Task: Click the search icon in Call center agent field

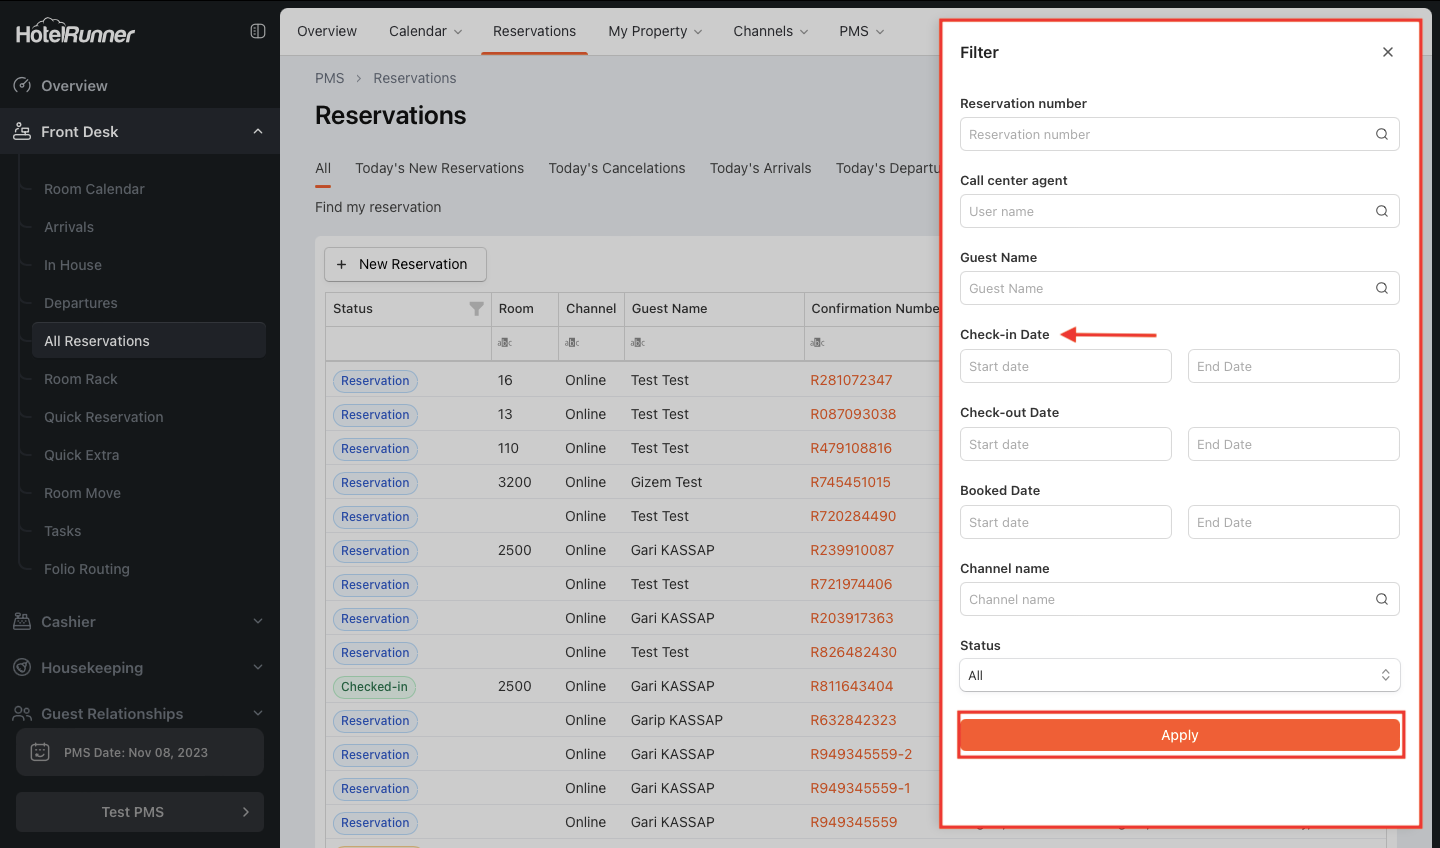Action: pos(1381,211)
